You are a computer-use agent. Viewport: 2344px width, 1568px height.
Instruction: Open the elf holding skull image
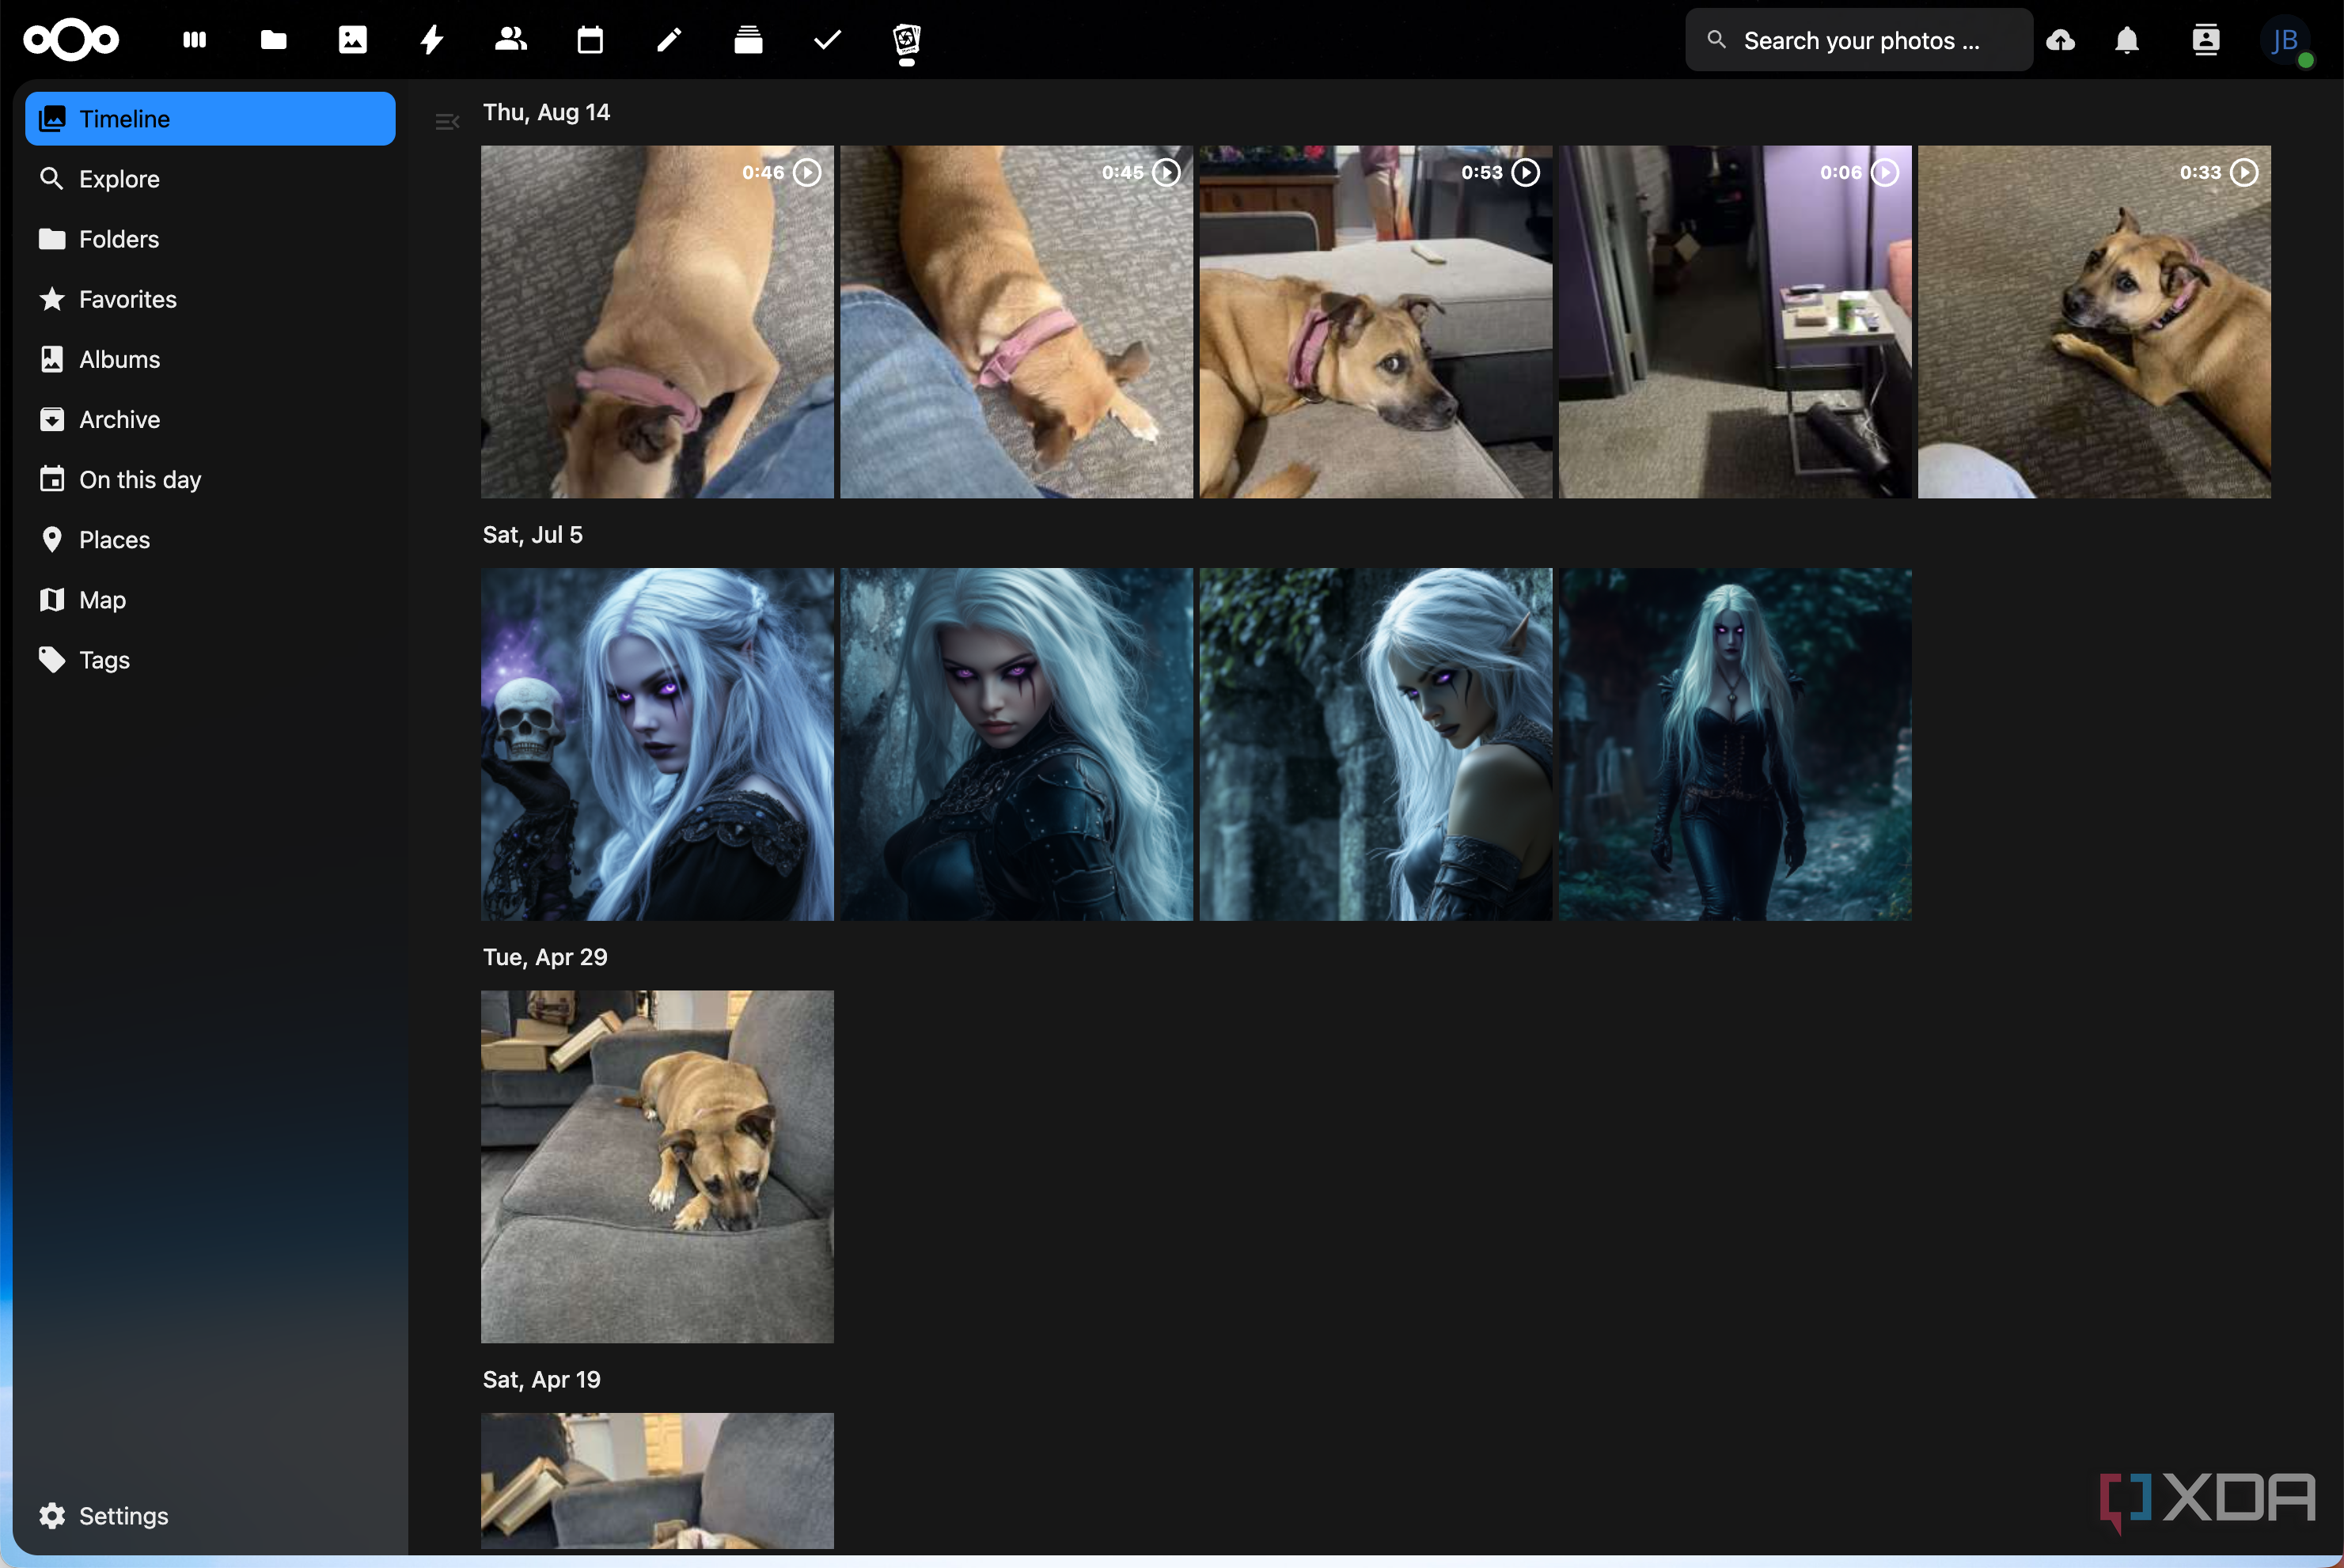657,744
